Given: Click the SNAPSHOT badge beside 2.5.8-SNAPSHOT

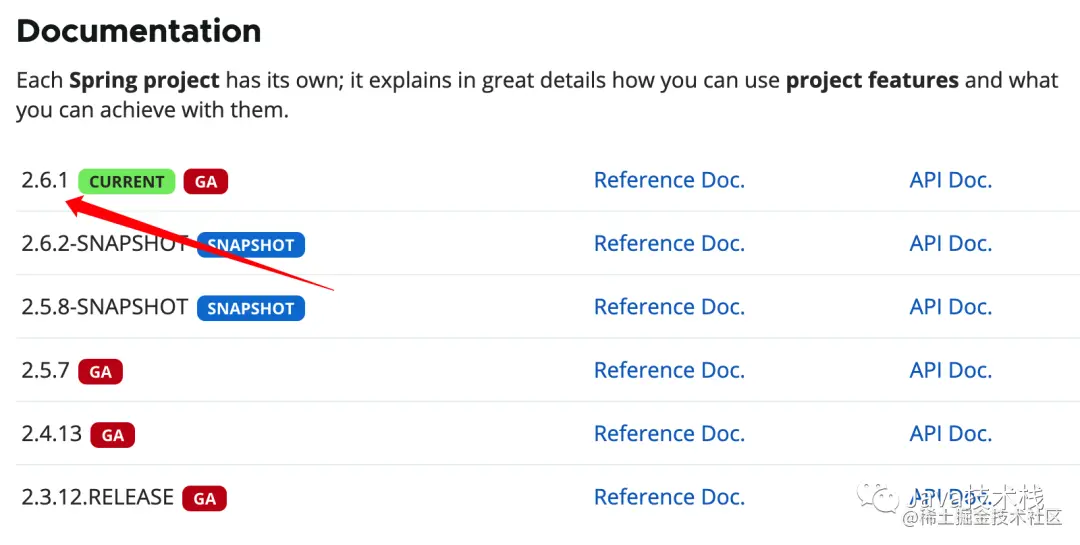Looking at the screenshot, I should 251,308.
